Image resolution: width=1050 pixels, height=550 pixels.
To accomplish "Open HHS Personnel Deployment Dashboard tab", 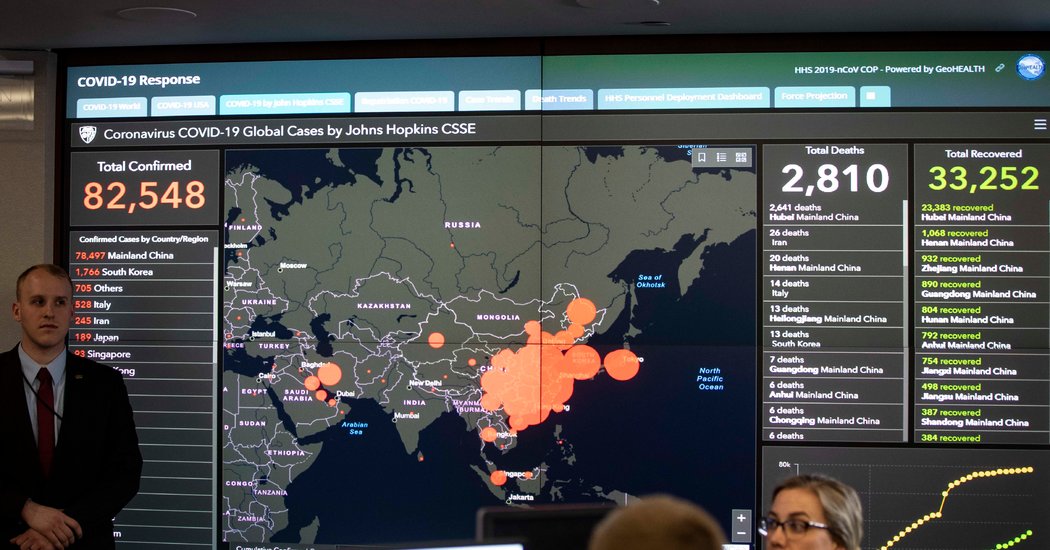I will point(683,97).
